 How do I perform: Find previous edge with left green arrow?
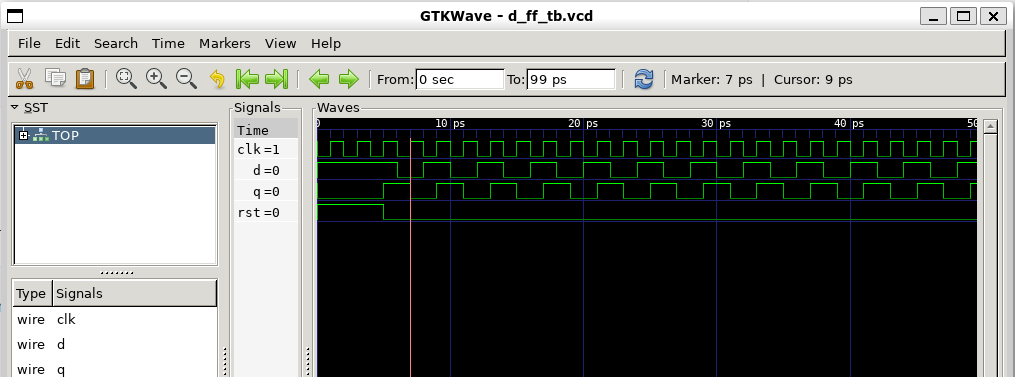[x=318, y=79]
